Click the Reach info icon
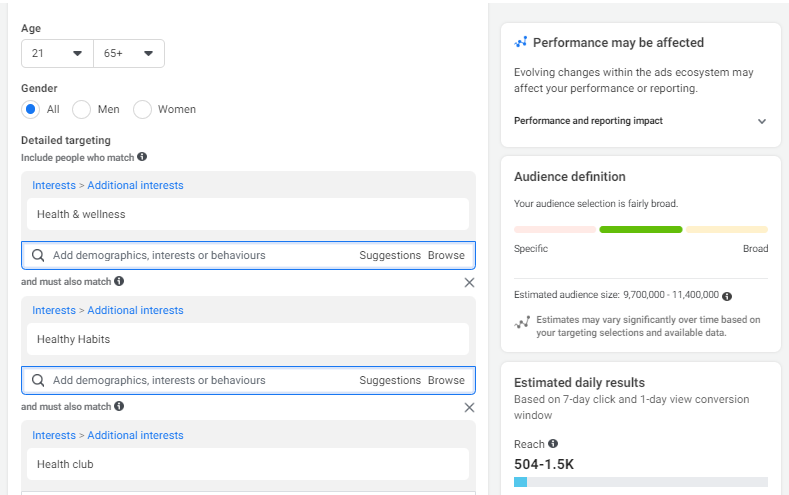This screenshot has width=789, height=495. (x=553, y=444)
